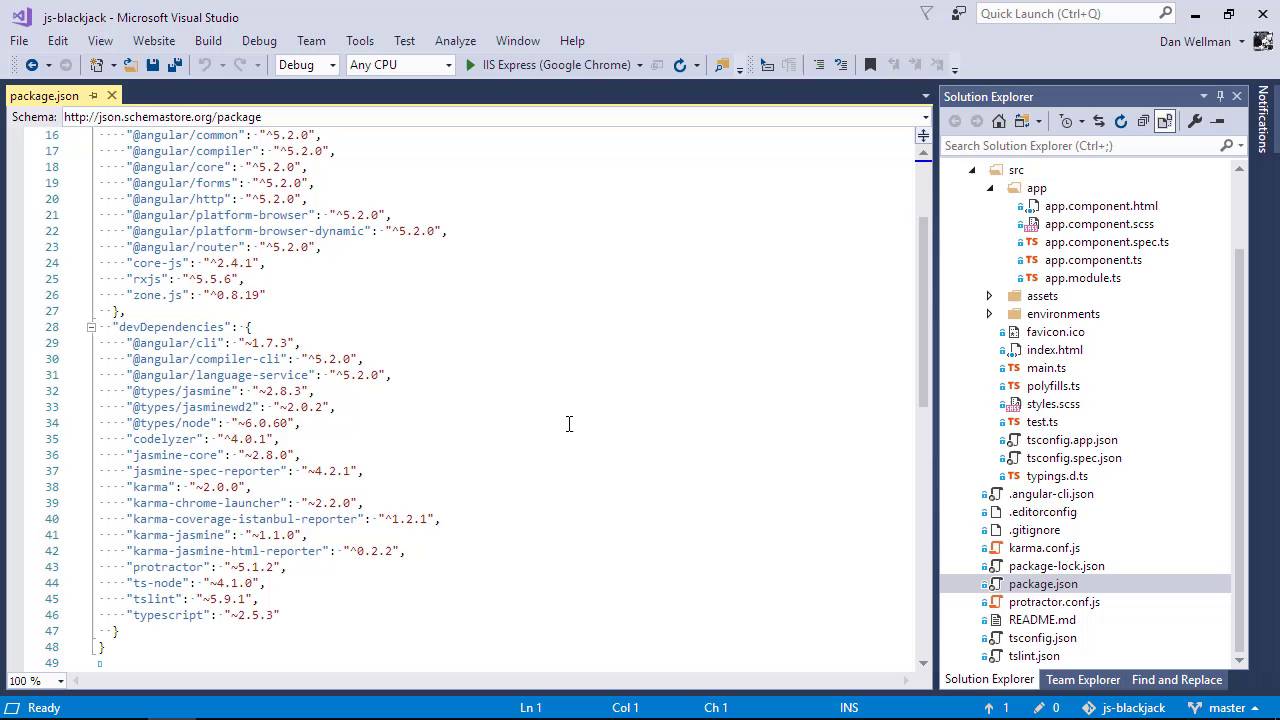Toggle pin on the package.json tab
Viewport: 1280px width, 720px height.
[x=94, y=96]
